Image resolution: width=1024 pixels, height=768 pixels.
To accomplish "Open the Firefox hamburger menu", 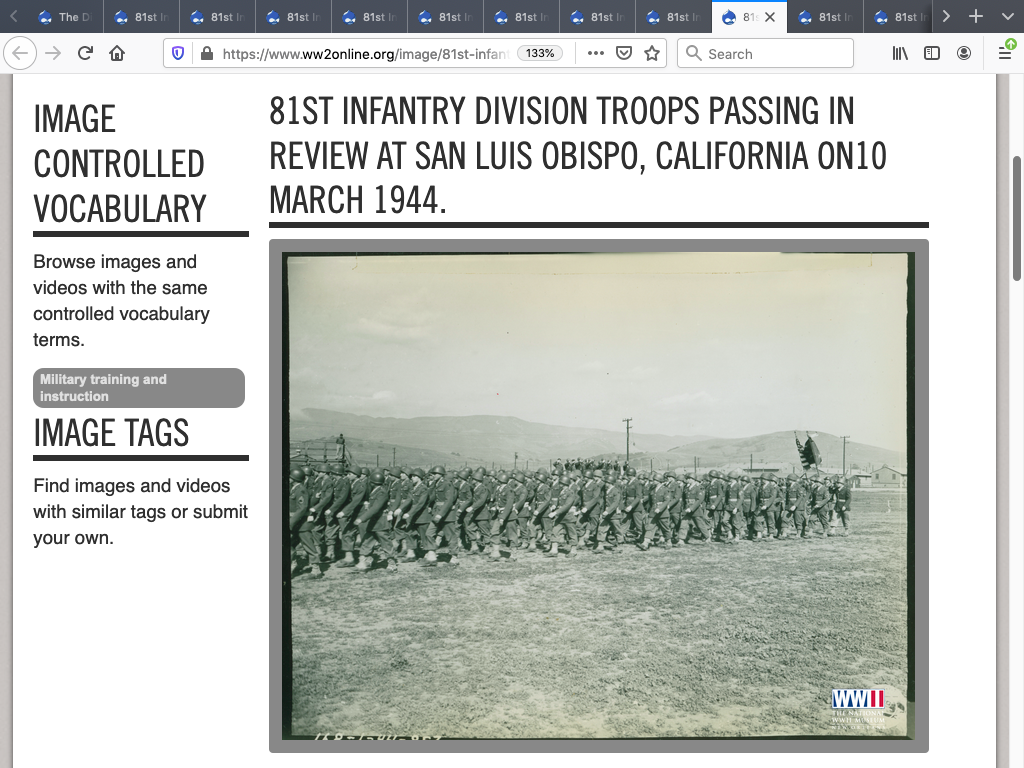I will tap(1005, 54).
